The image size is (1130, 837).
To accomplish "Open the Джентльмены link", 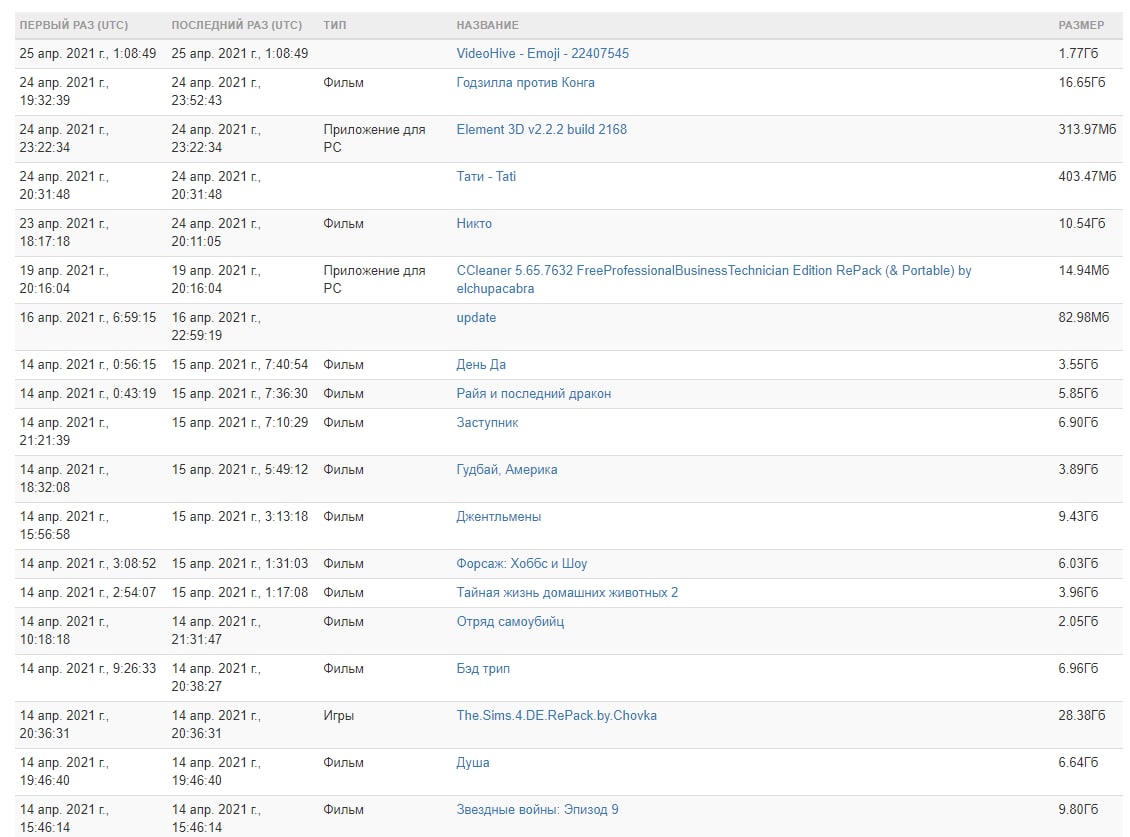I will click(x=499, y=517).
